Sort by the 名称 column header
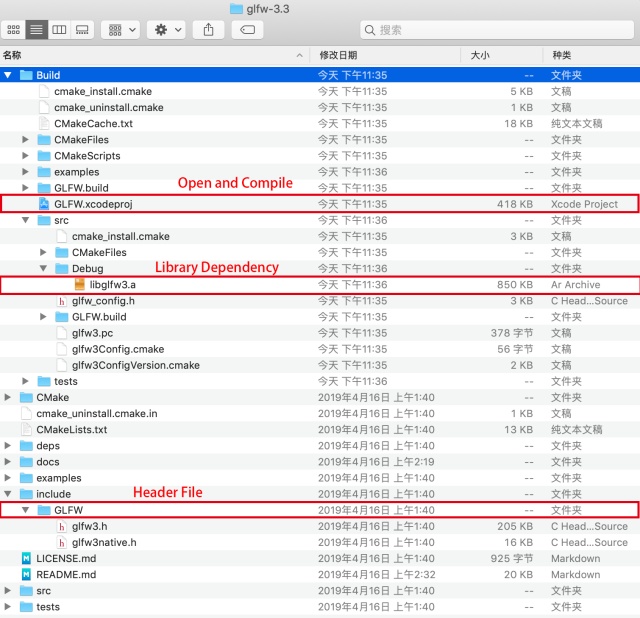The image size is (640, 618). (x=154, y=55)
